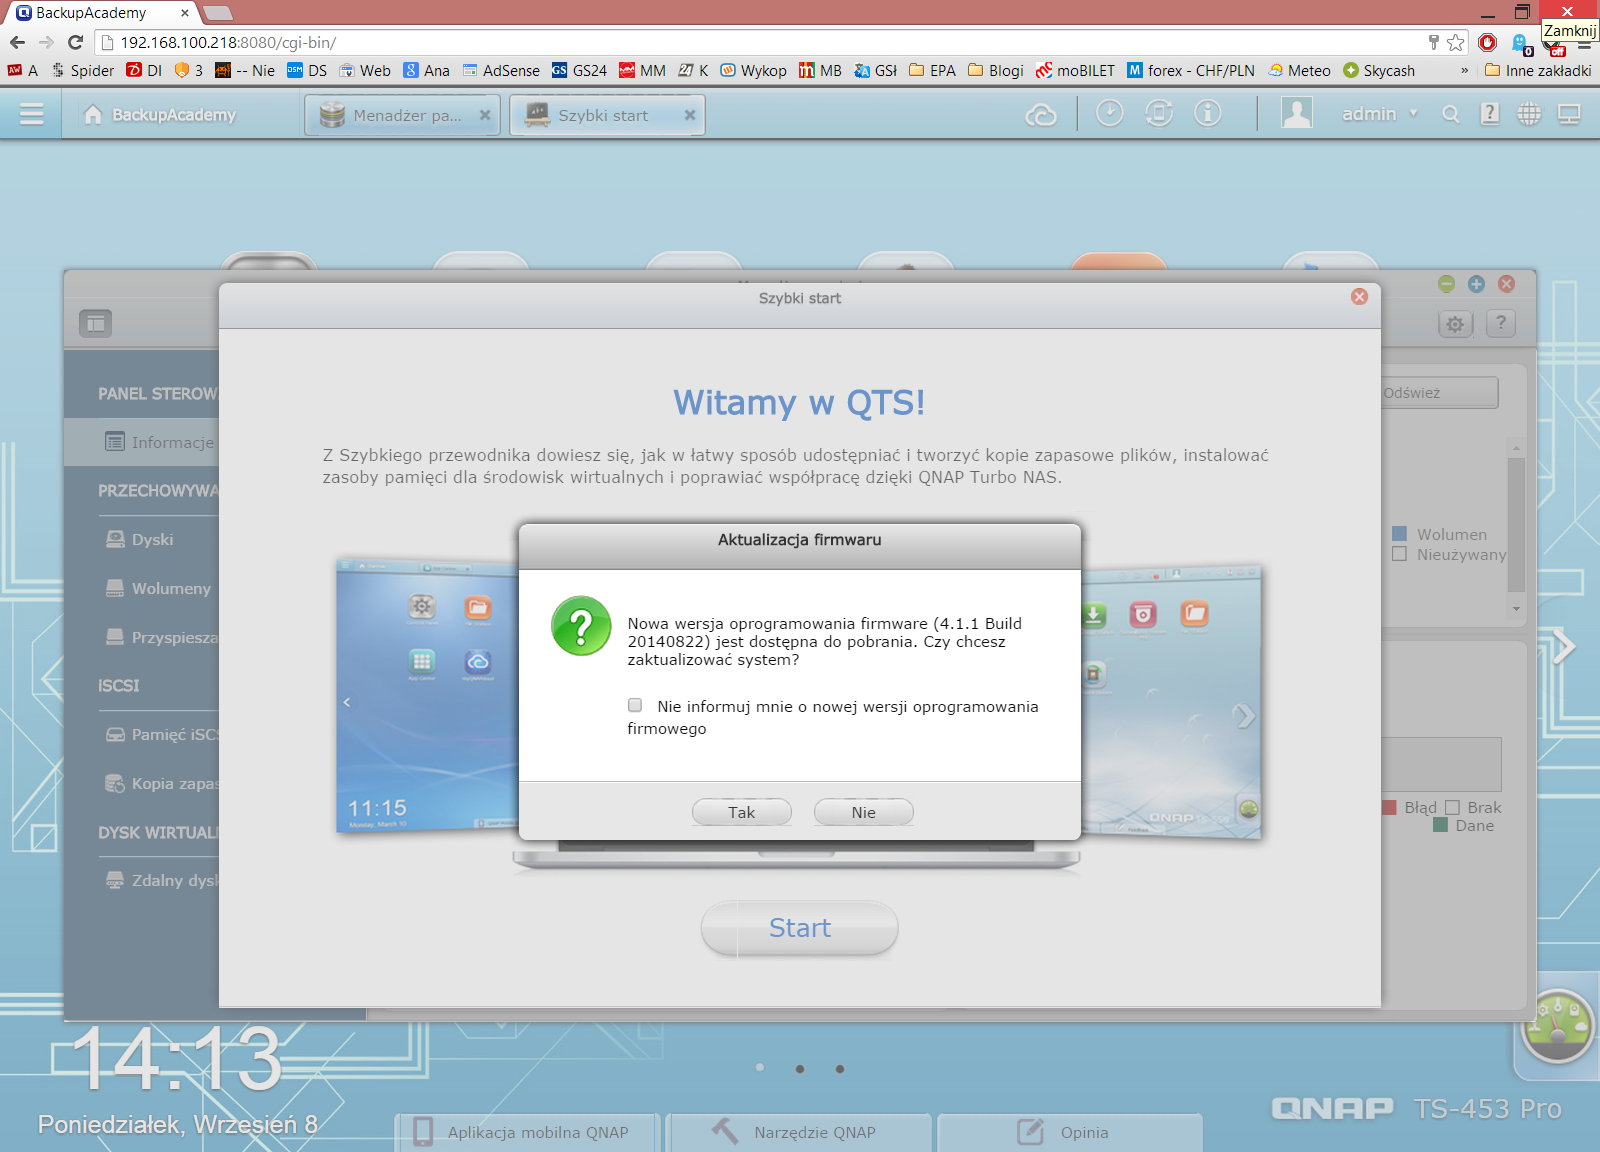Minimize the Storage Manager window green button
1600x1152 pixels.
1446,284
